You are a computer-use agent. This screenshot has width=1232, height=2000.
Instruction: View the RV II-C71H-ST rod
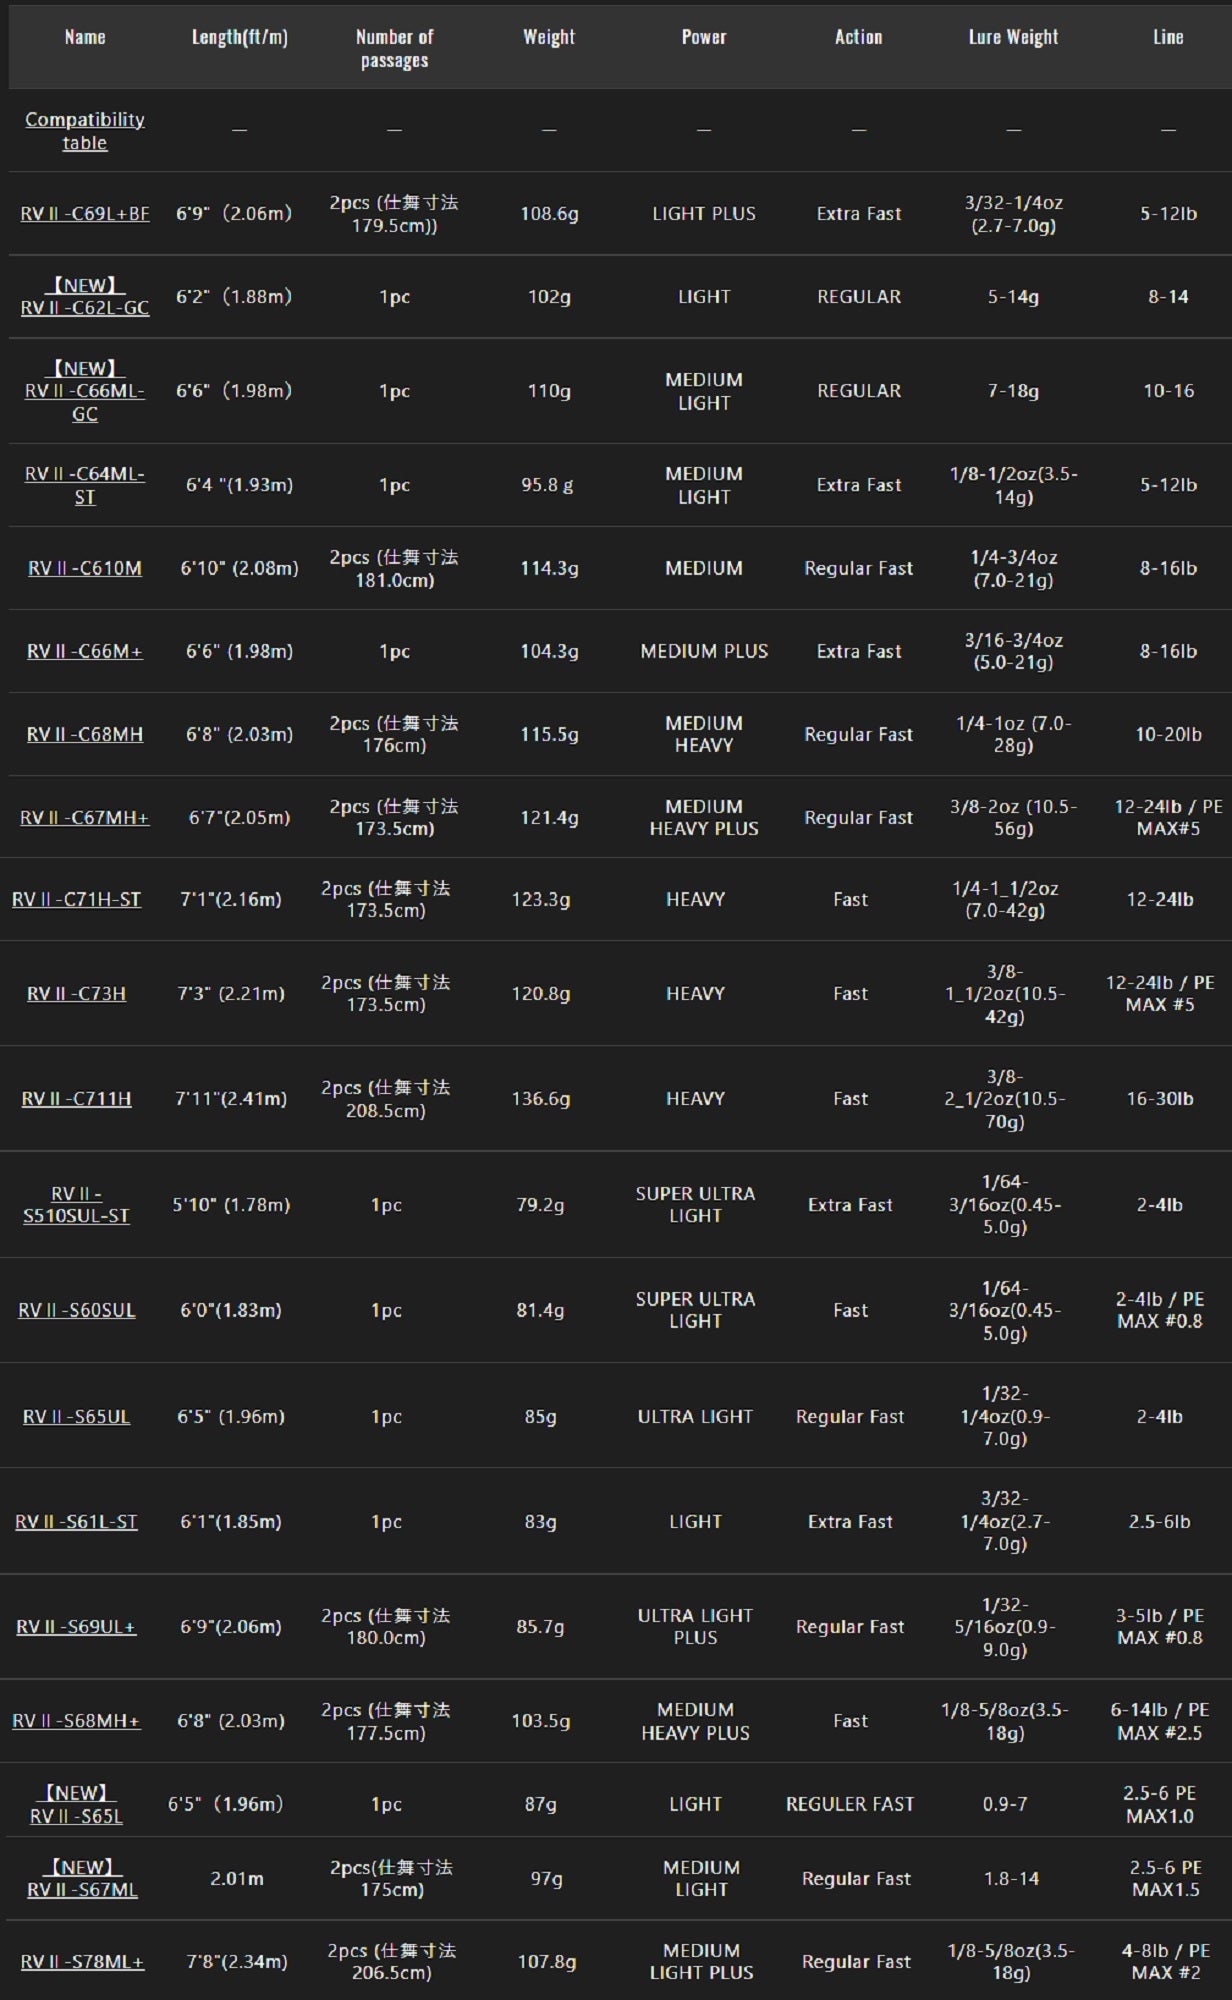(x=76, y=899)
